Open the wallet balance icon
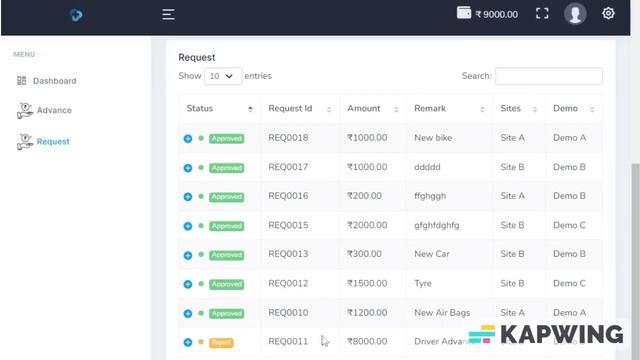640x360 pixels. [x=464, y=13]
